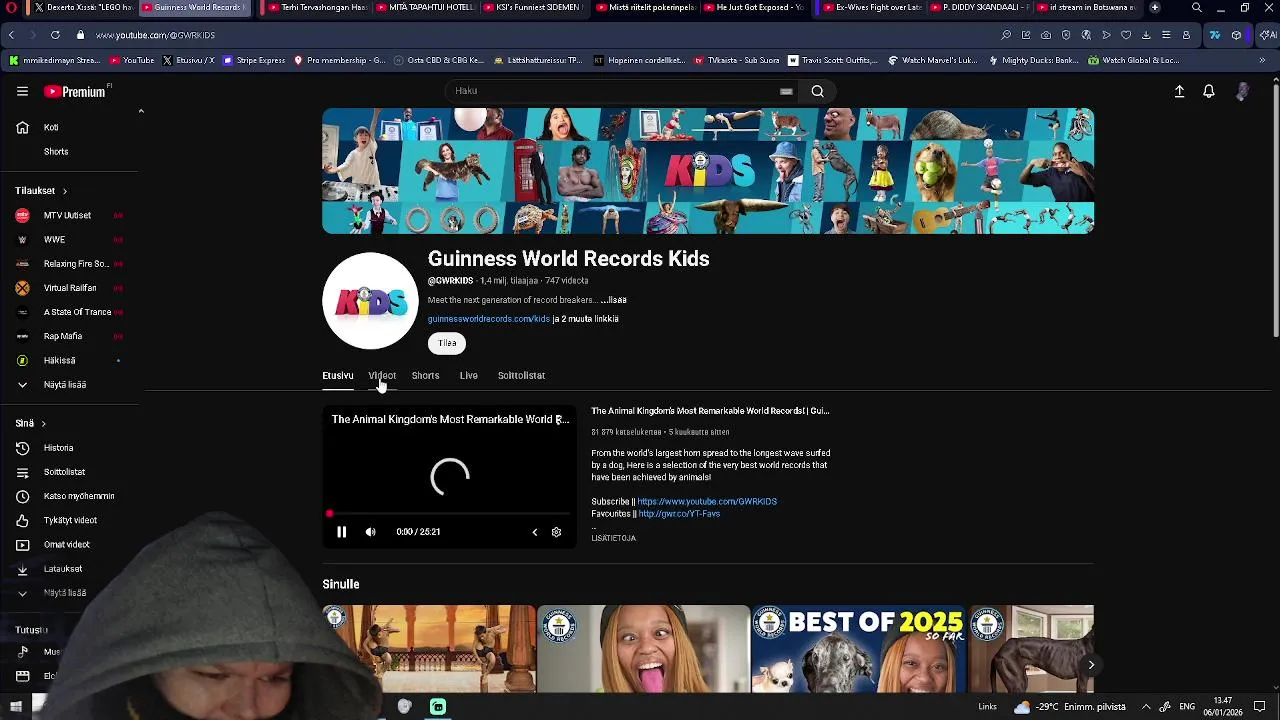Open Historia in the sidebar
Image resolution: width=1280 pixels, height=720 pixels.
(x=58, y=448)
